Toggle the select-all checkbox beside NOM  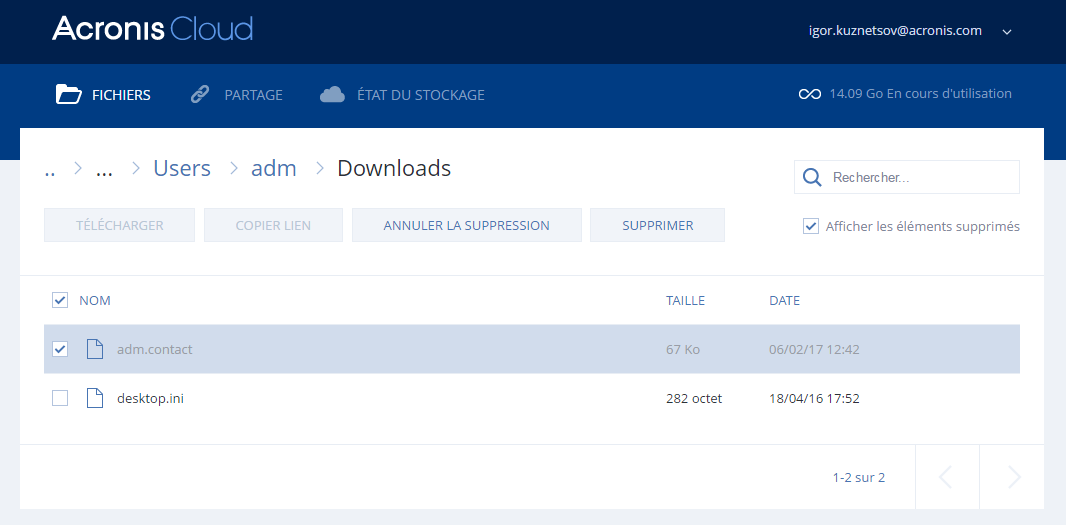(60, 300)
